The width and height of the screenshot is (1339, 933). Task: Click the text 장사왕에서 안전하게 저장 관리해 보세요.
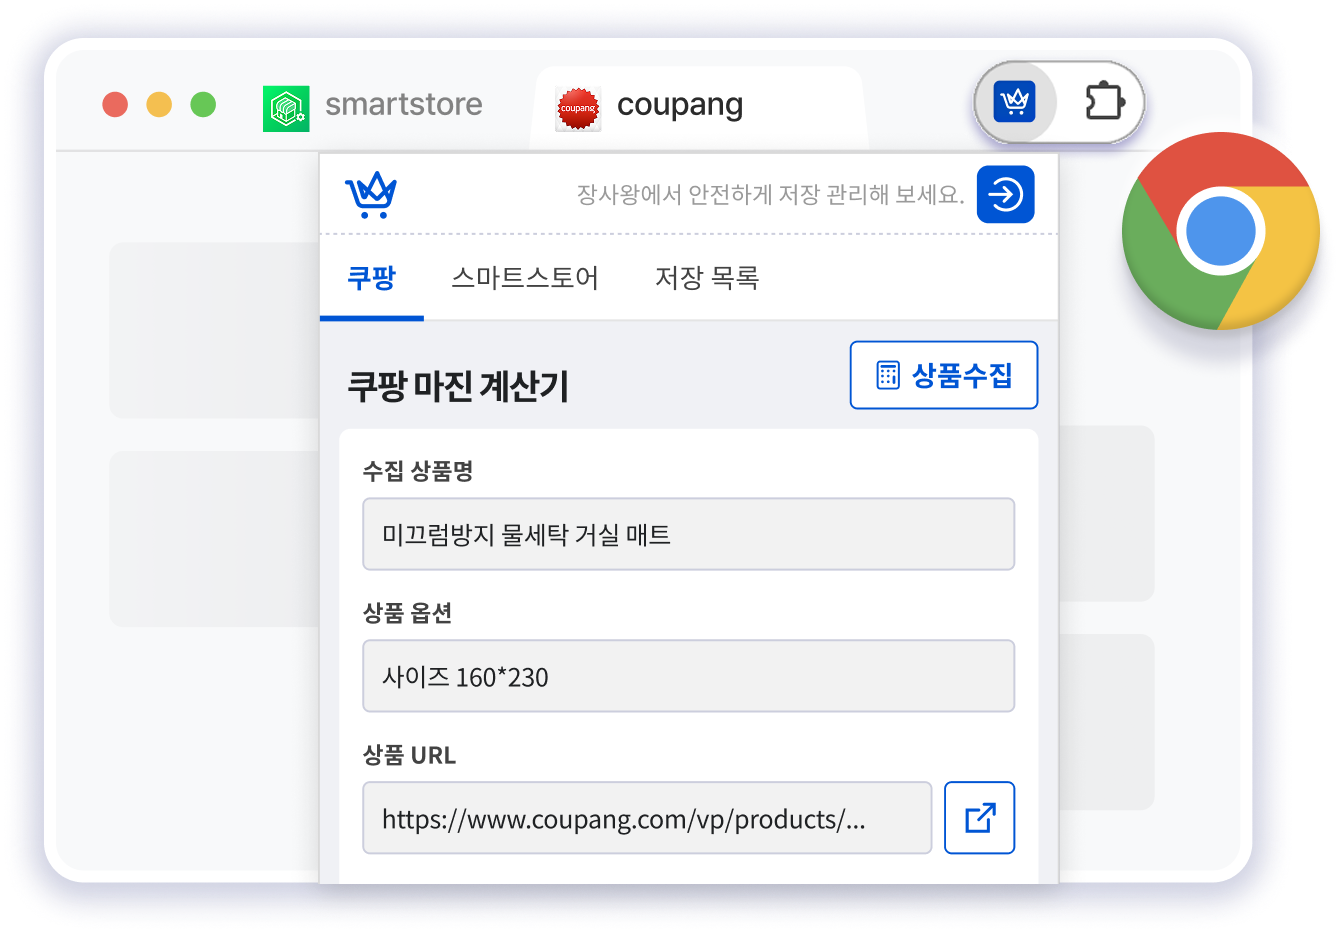pos(770,194)
